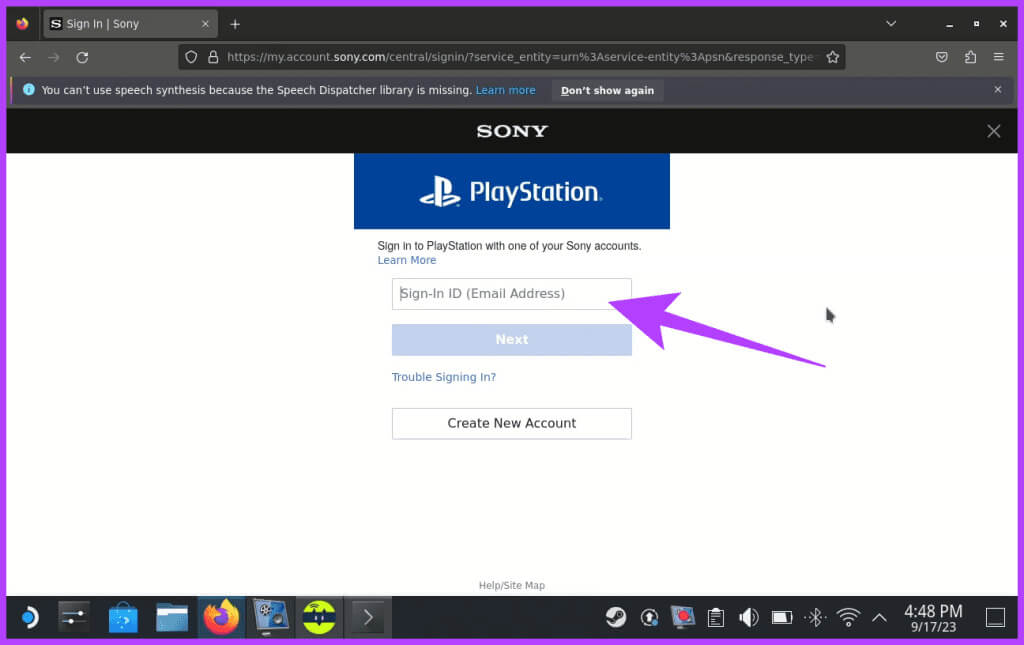Close the Sign In | Sony tab
Viewport: 1024px width, 645px height.
[x=205, y=24]
